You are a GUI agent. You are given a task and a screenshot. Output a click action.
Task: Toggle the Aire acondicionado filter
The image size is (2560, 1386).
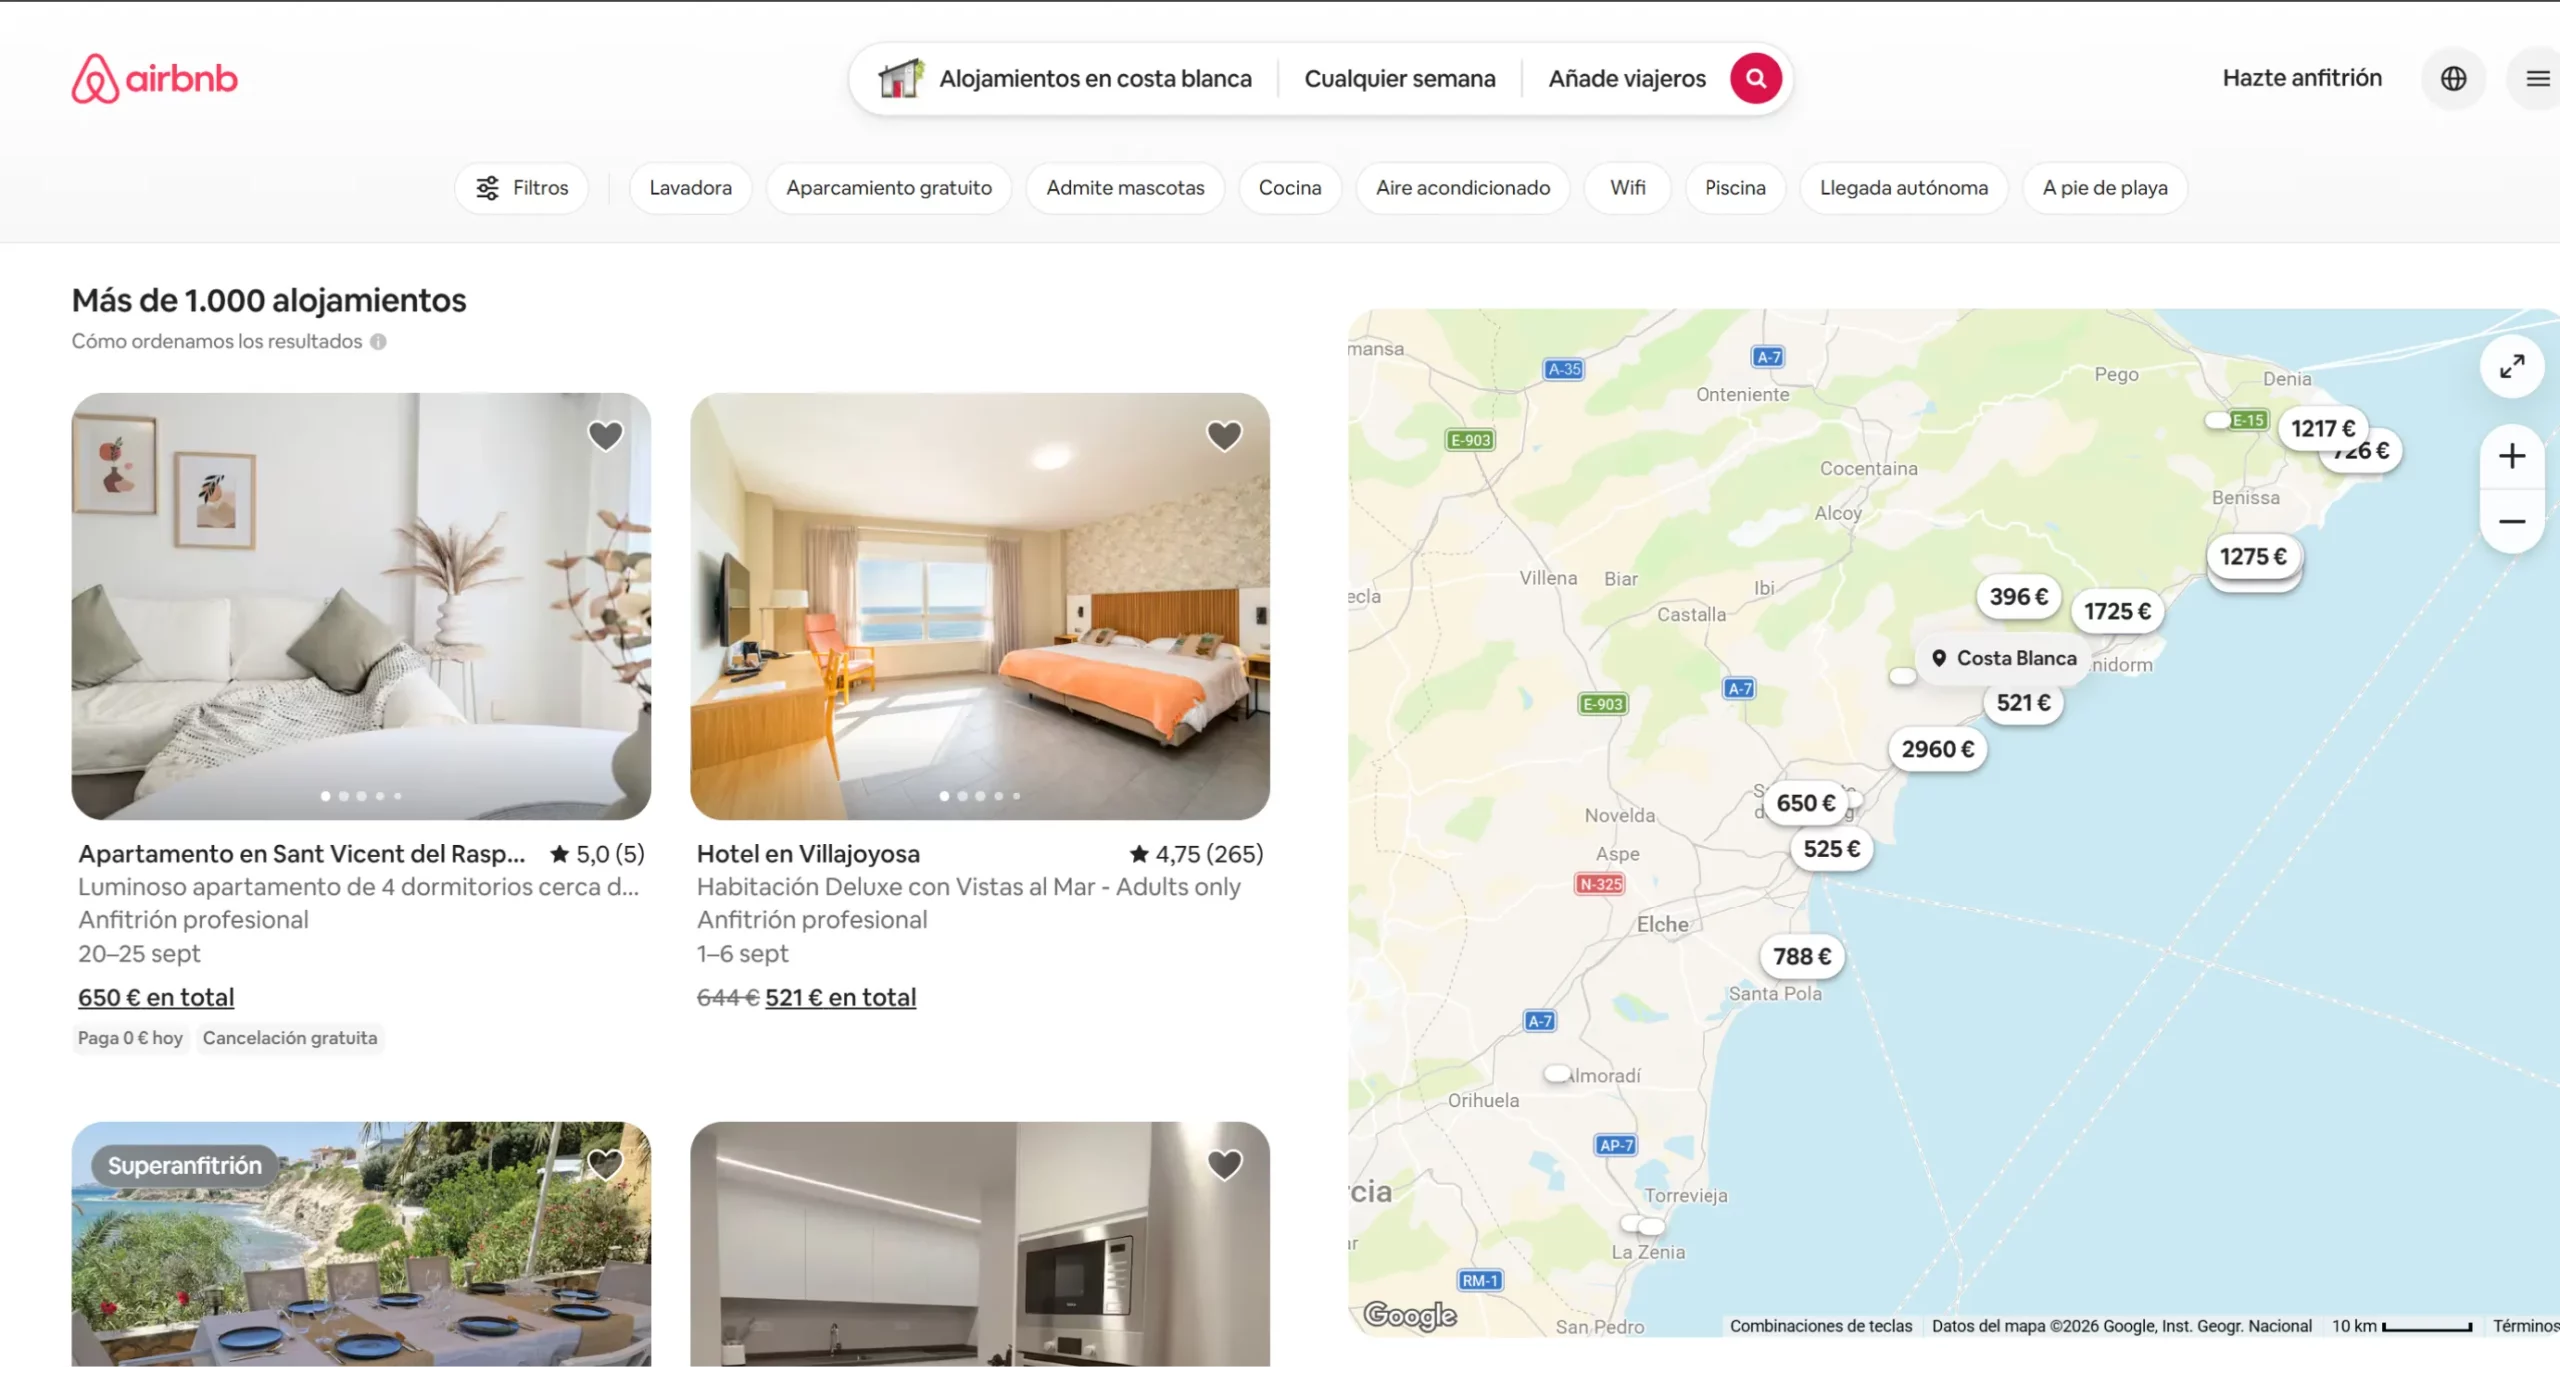pos(1463,187)
